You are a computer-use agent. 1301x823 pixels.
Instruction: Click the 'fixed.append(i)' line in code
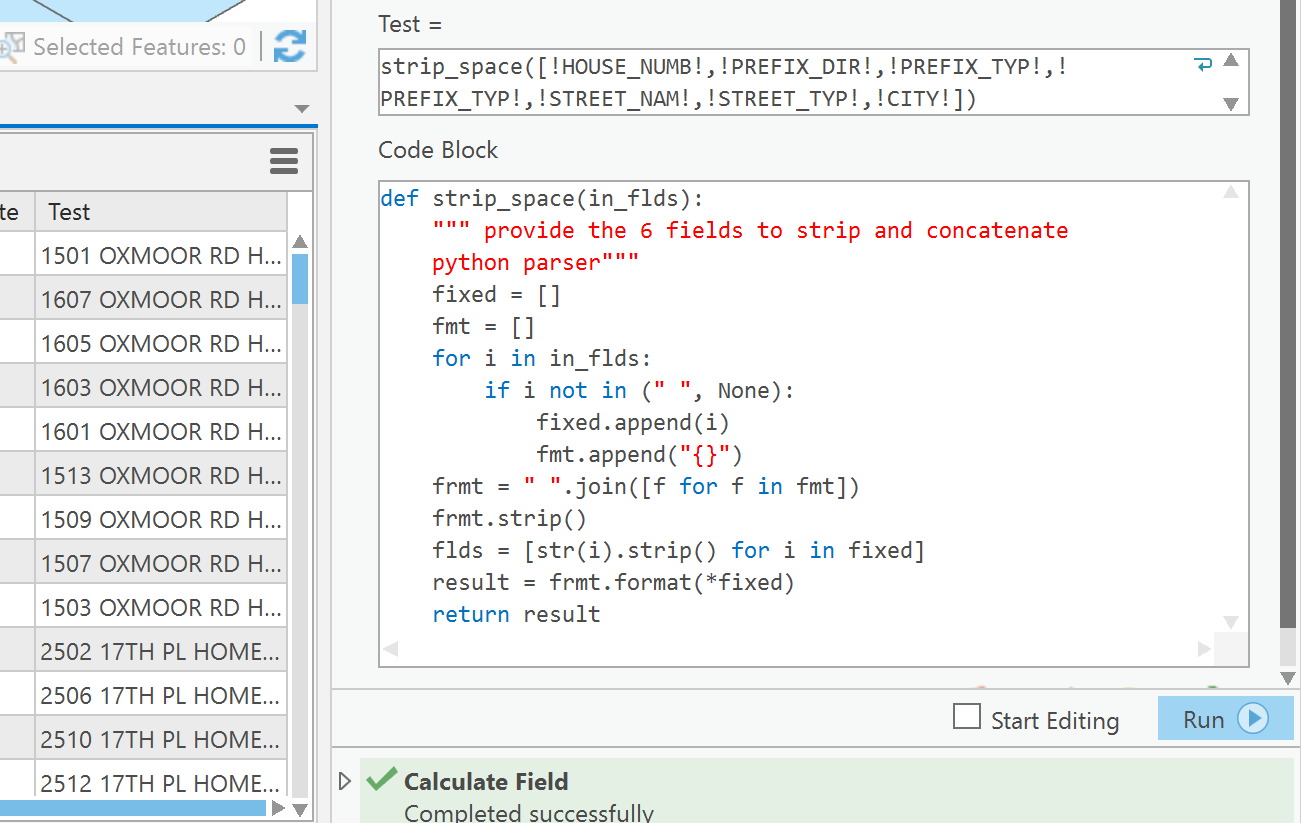click(x=633, y=422)
